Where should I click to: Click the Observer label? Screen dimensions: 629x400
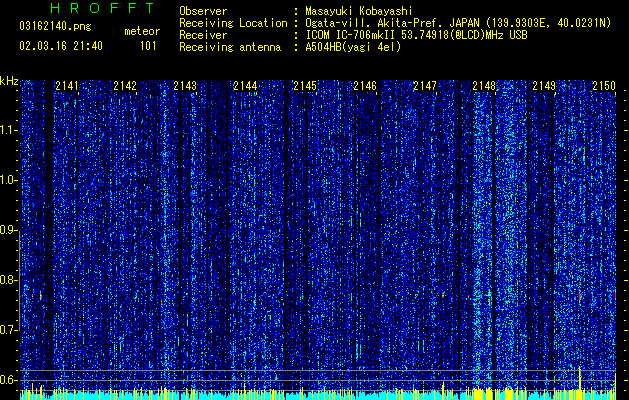(x=203, y=11)
